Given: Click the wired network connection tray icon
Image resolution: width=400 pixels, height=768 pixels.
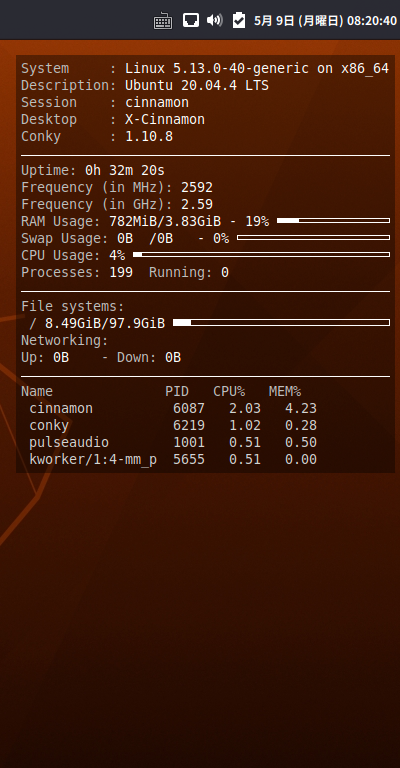Looking at the screenshot, I should [x=191, y=20].
